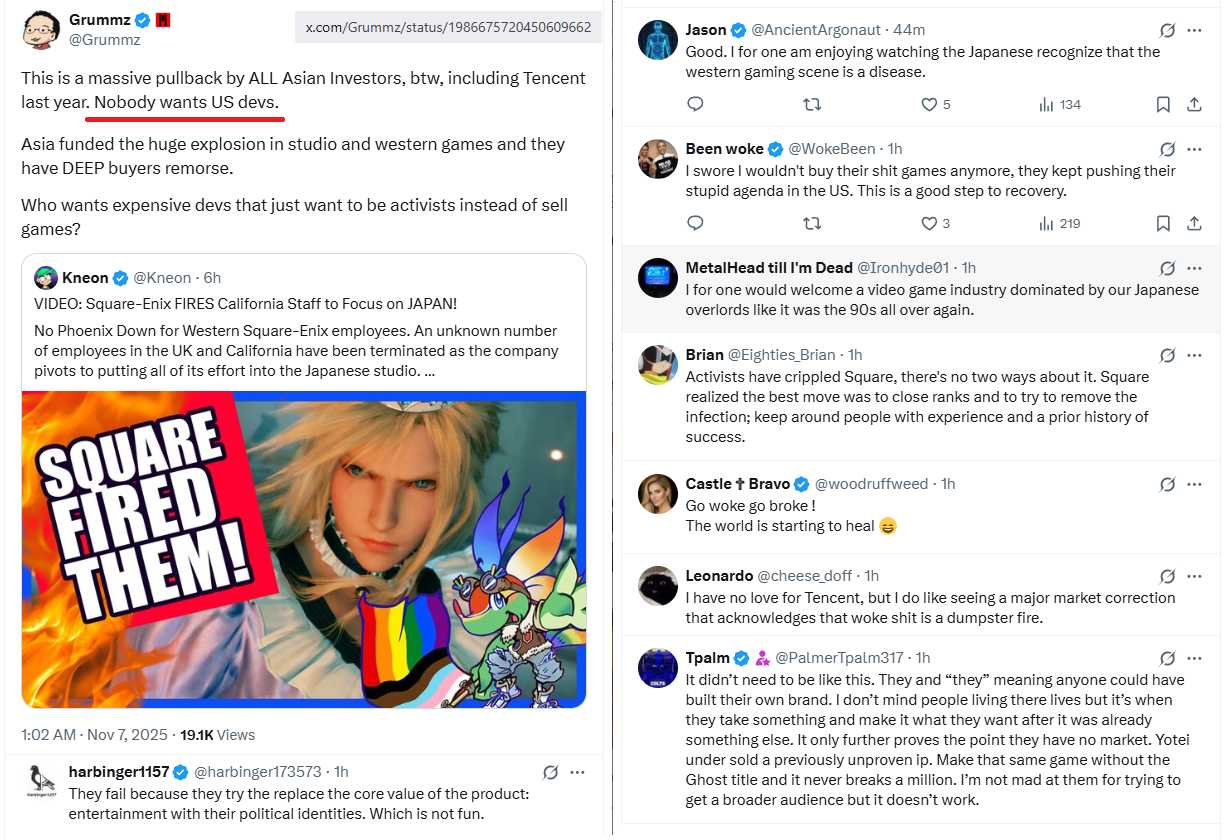Bookmark Jason's tweet

coord(1163,104)
